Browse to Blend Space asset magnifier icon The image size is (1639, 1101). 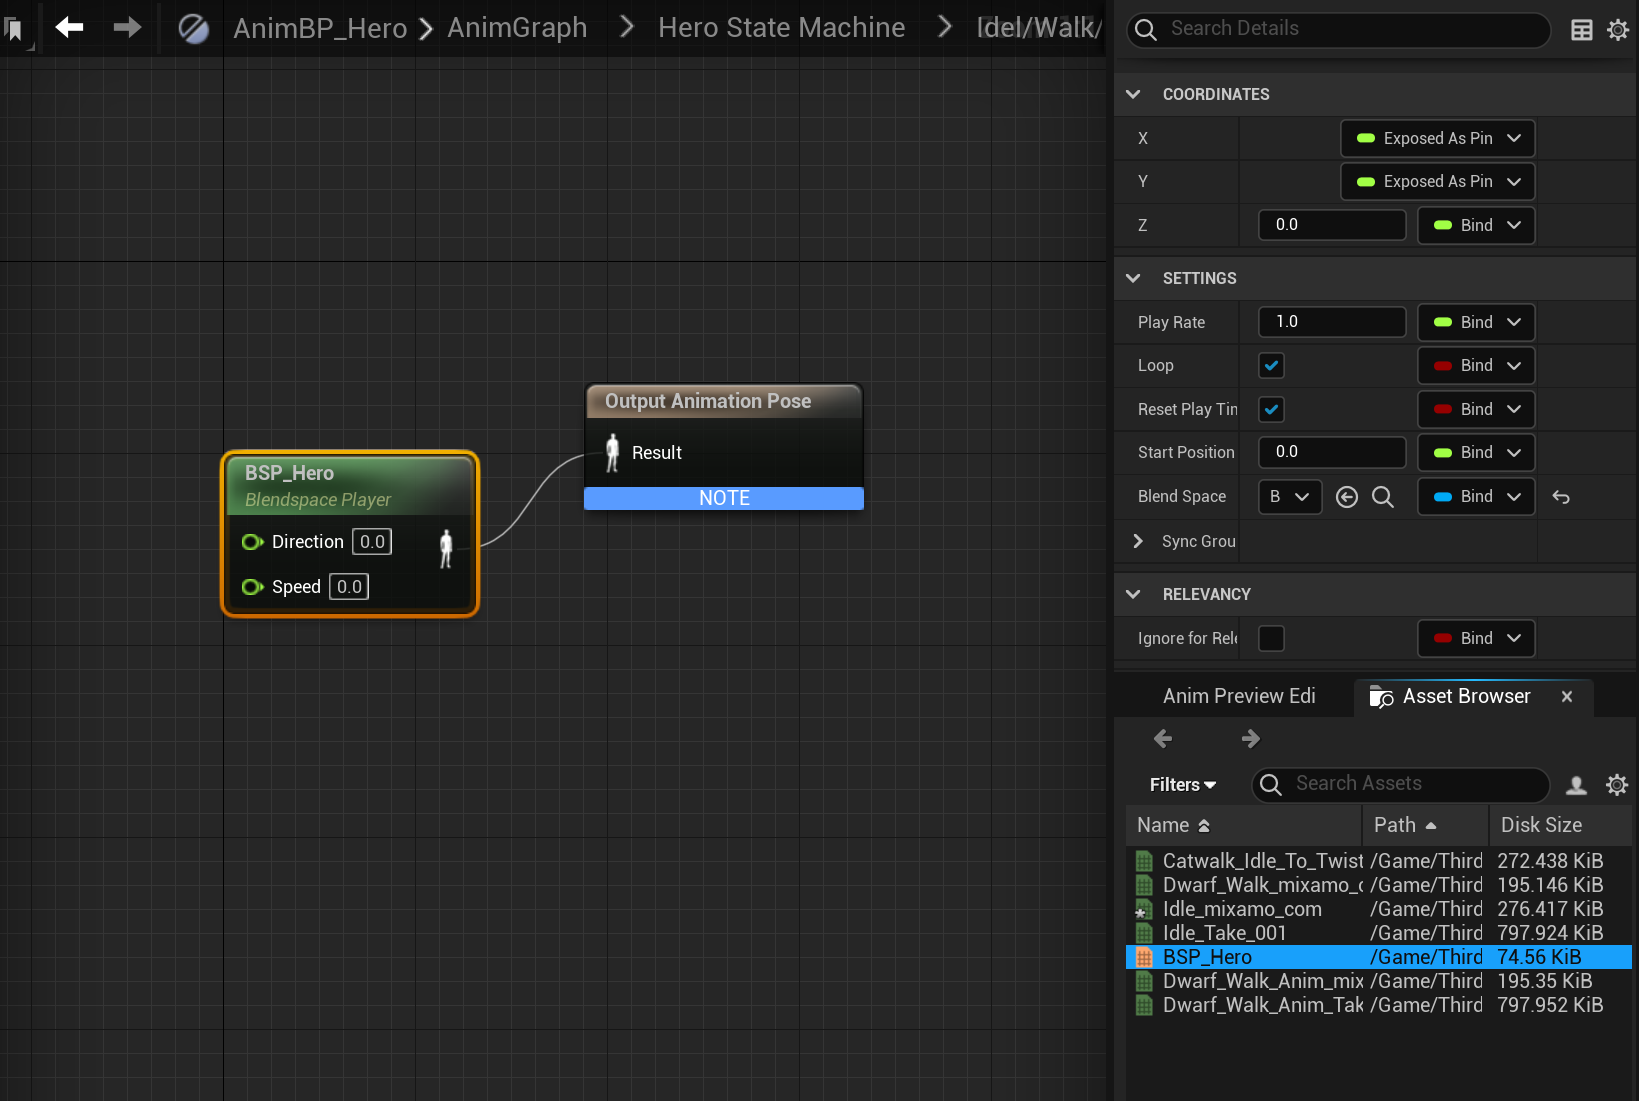click(1382, 497)
